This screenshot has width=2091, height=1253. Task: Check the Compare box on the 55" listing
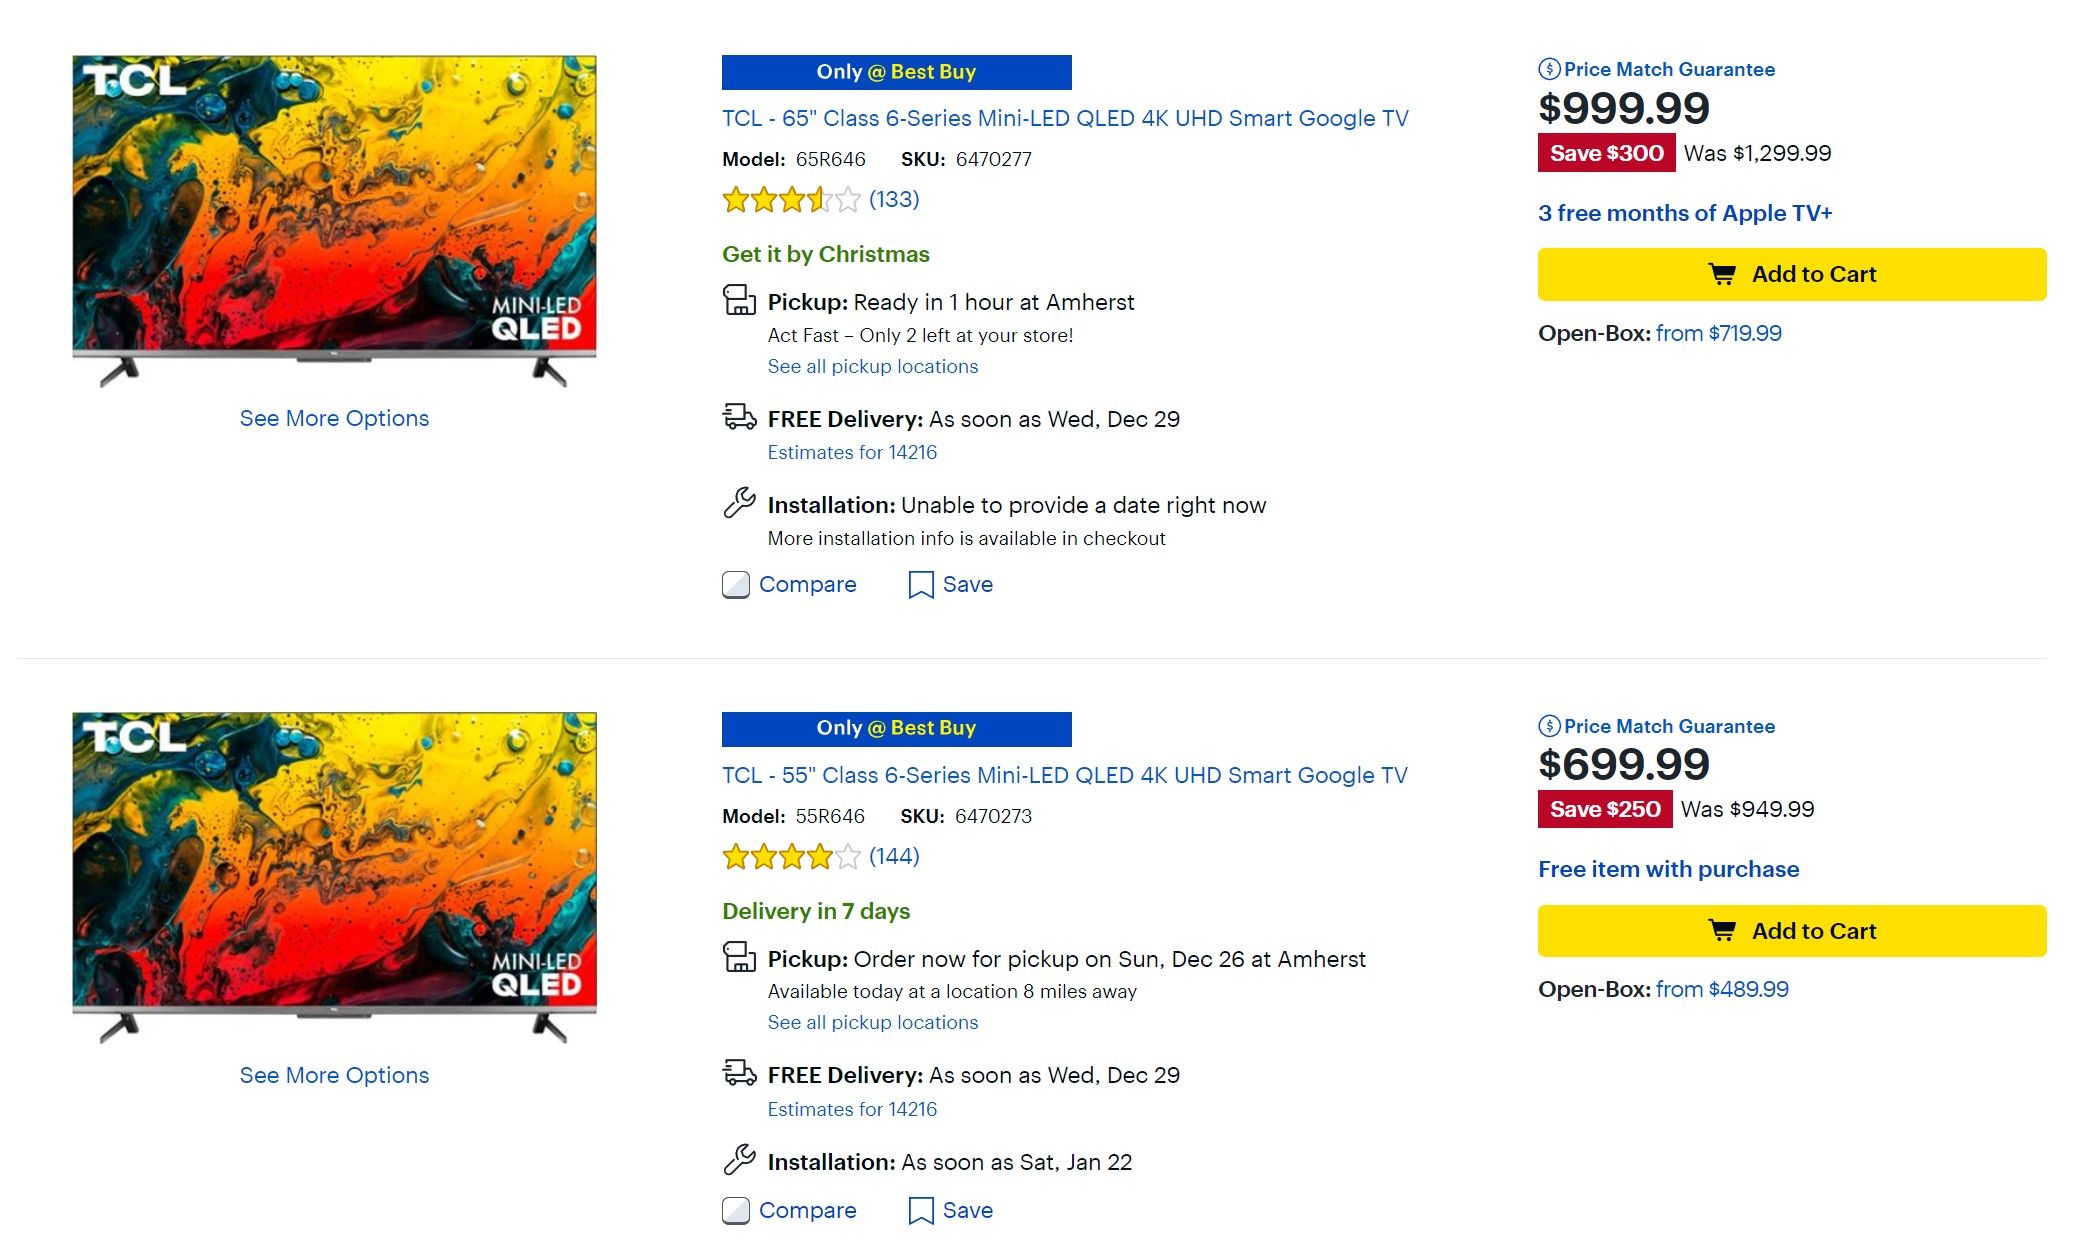click(x=735, y=1210)
